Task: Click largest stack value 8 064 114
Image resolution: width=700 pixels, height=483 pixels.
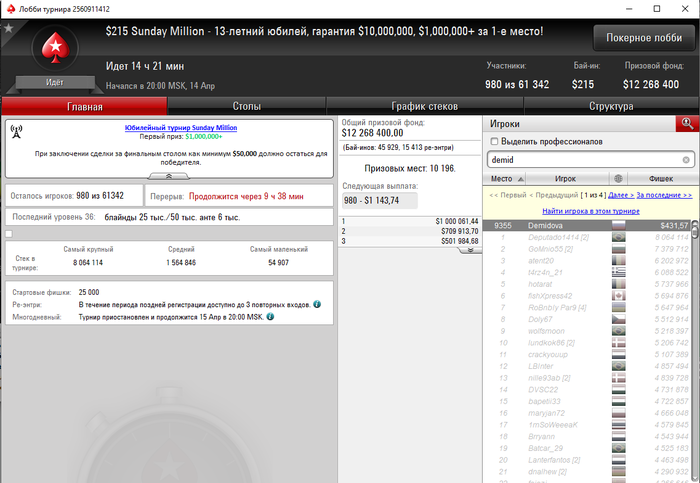Action: [88, 262]
